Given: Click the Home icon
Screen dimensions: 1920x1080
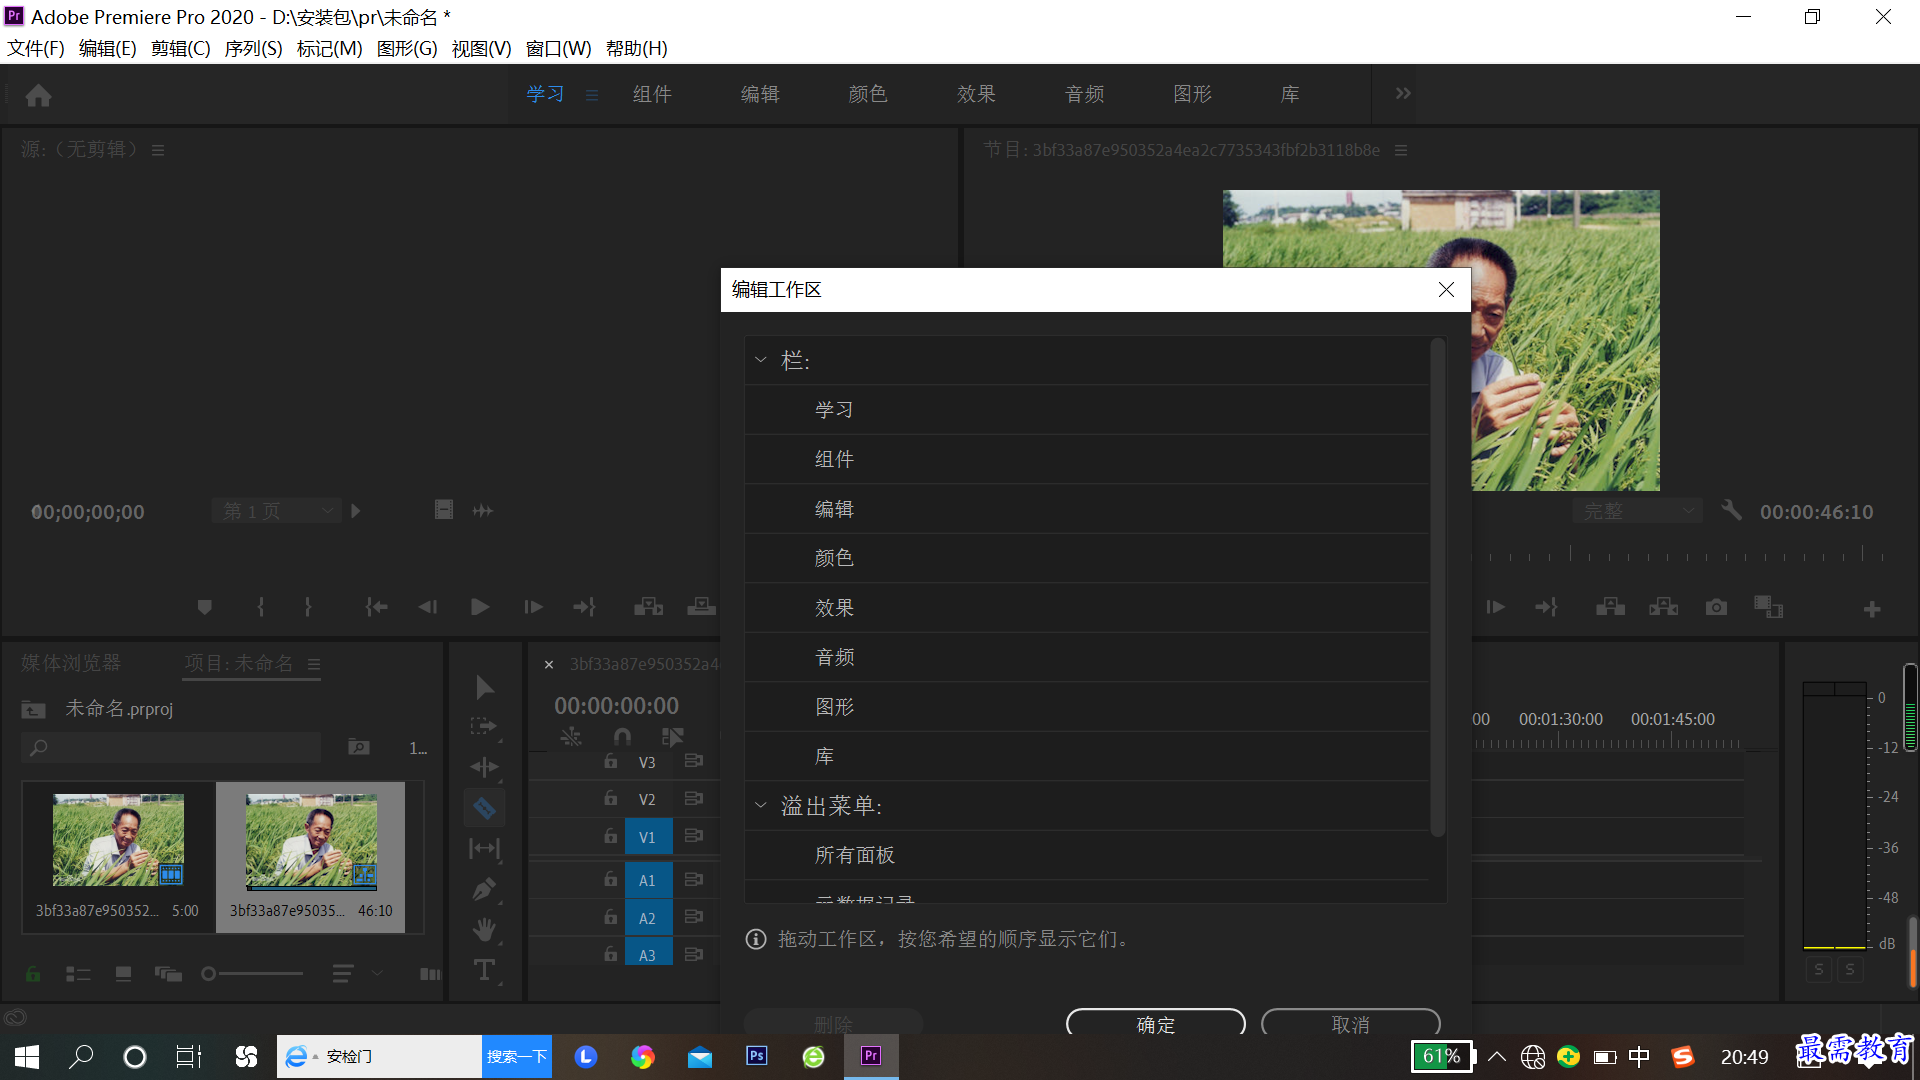Looking at the screenshot, I should pos(39,95).
